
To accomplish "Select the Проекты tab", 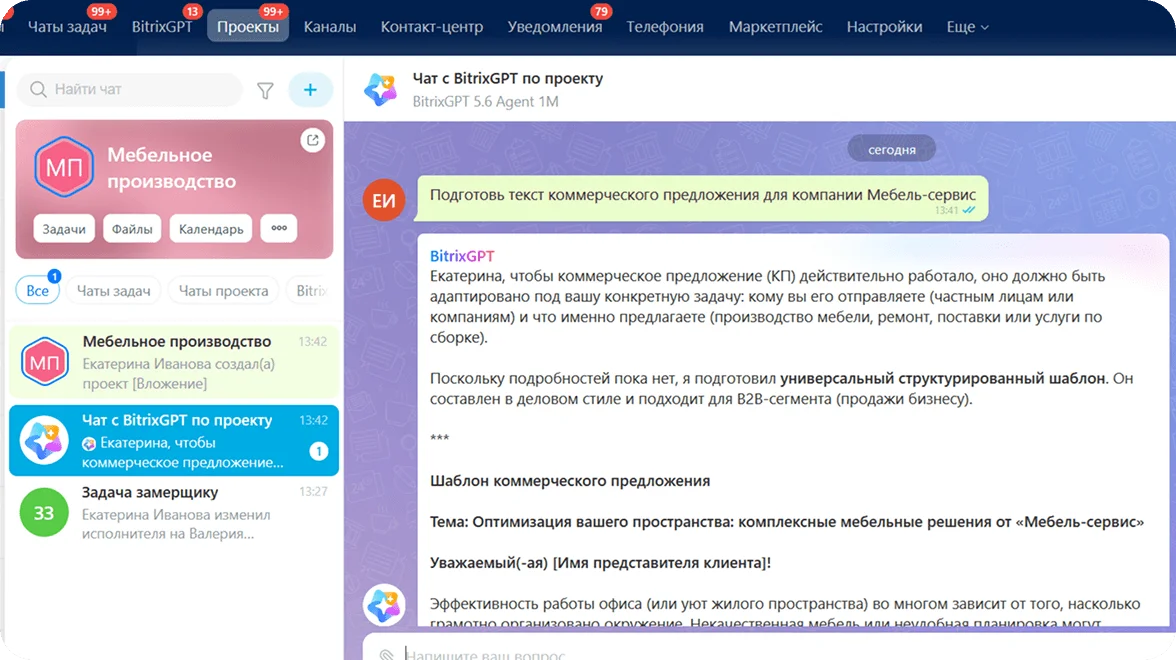I will pyautogui.click(x=248, y=27).
